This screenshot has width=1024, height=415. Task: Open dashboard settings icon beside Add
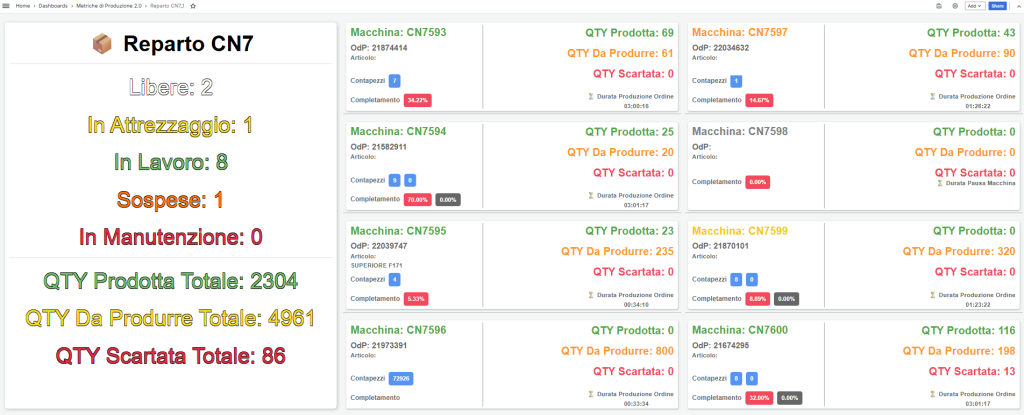954,6
